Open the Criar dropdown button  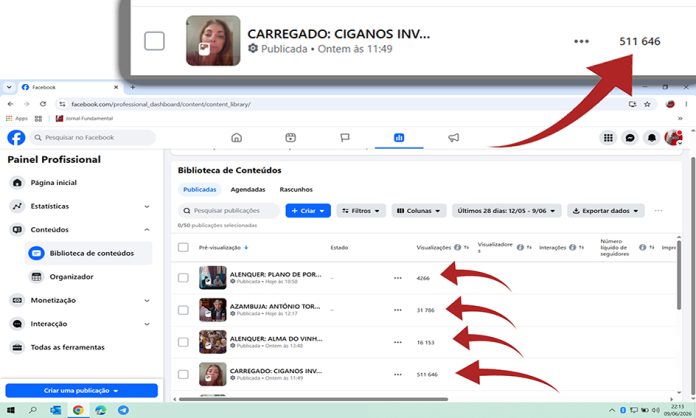(x=308, y=210)
